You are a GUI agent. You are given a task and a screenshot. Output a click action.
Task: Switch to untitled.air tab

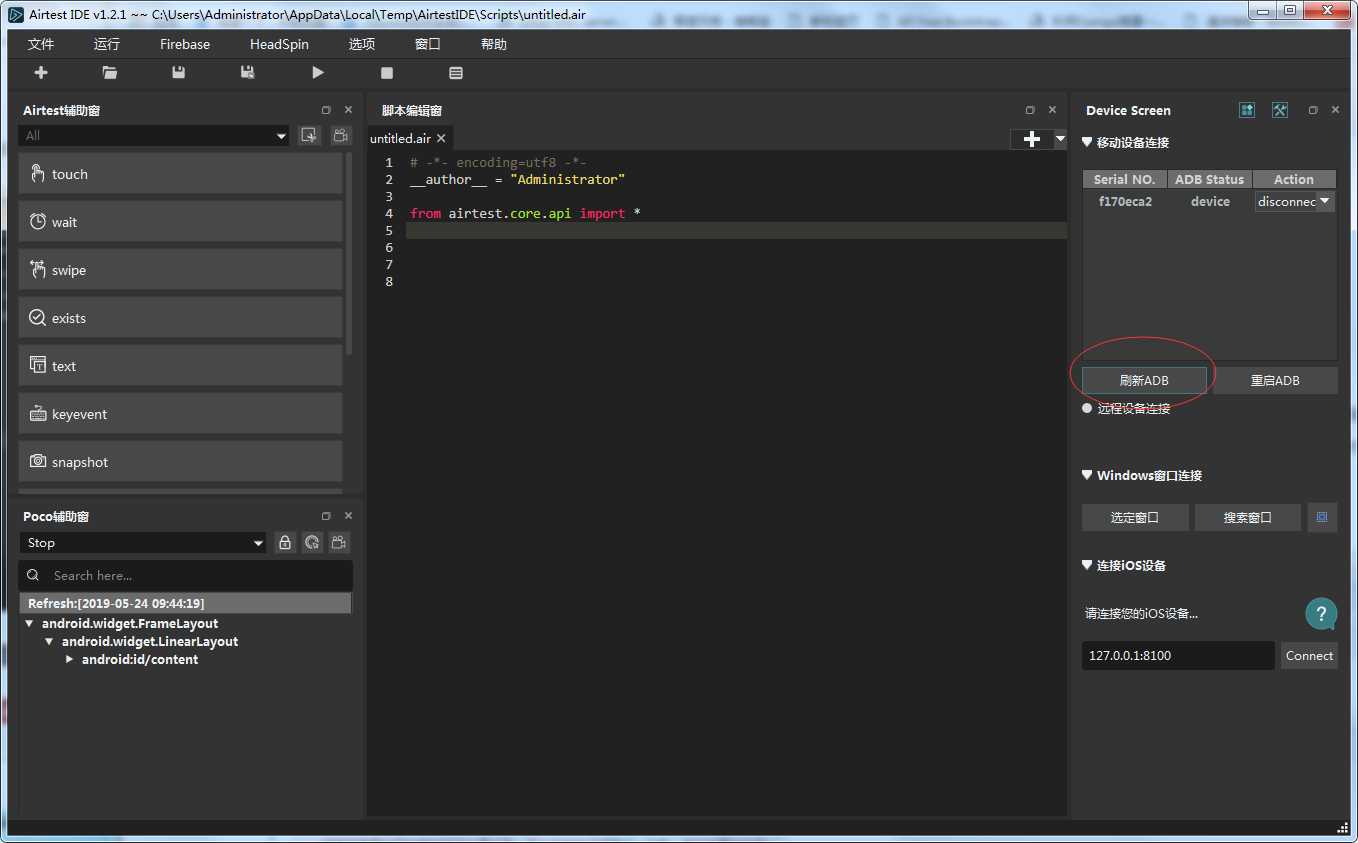[x=400, y=138]
